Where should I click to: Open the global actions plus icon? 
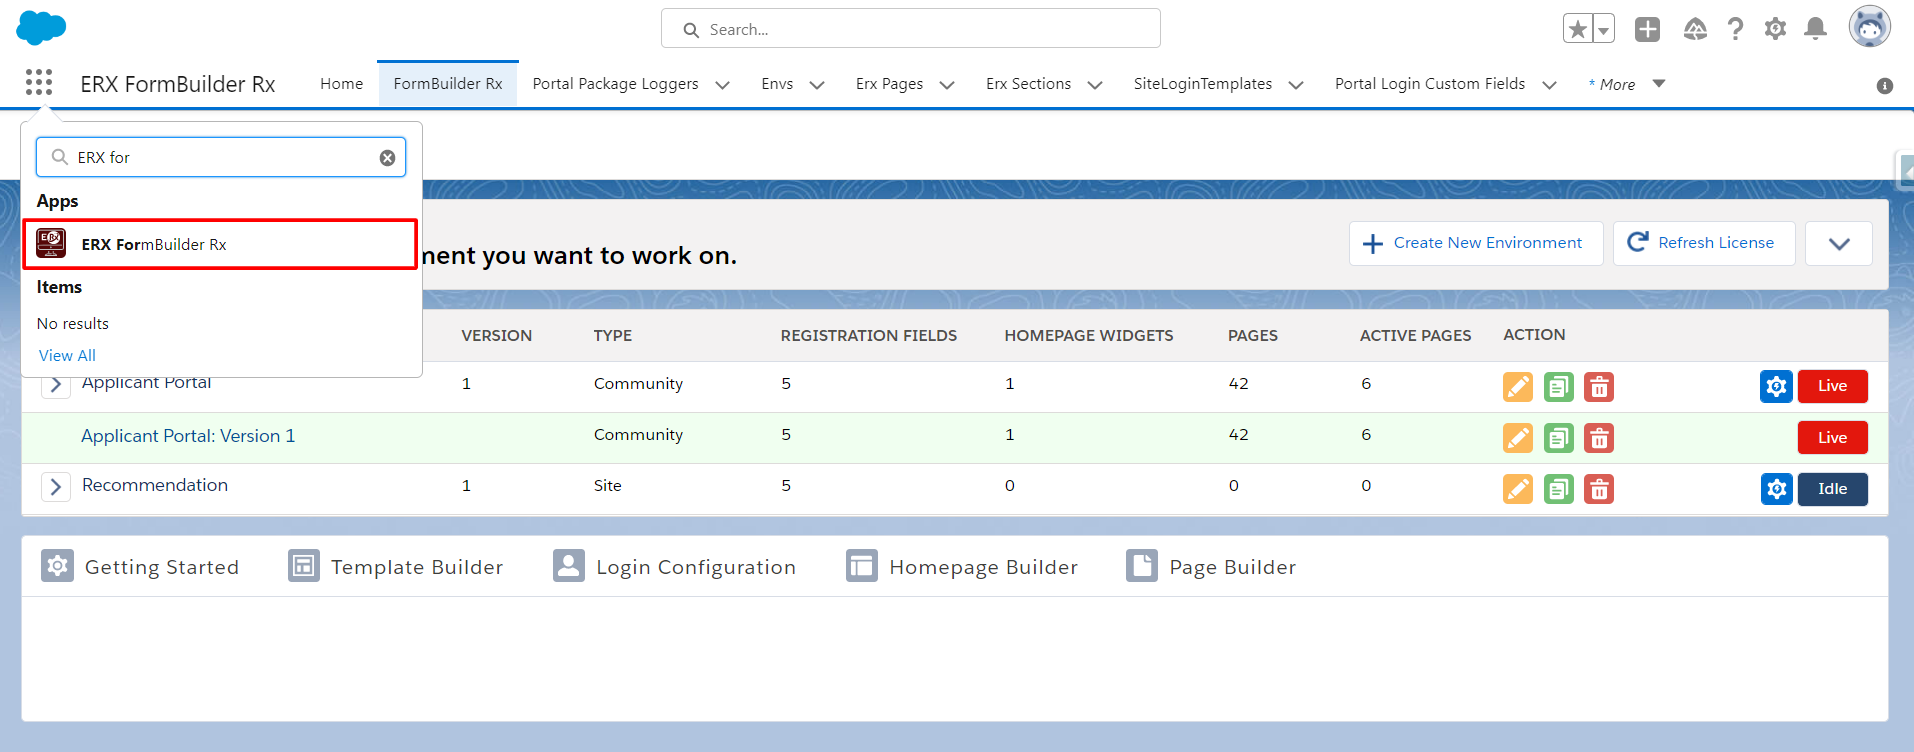(x=1647, y=29)
